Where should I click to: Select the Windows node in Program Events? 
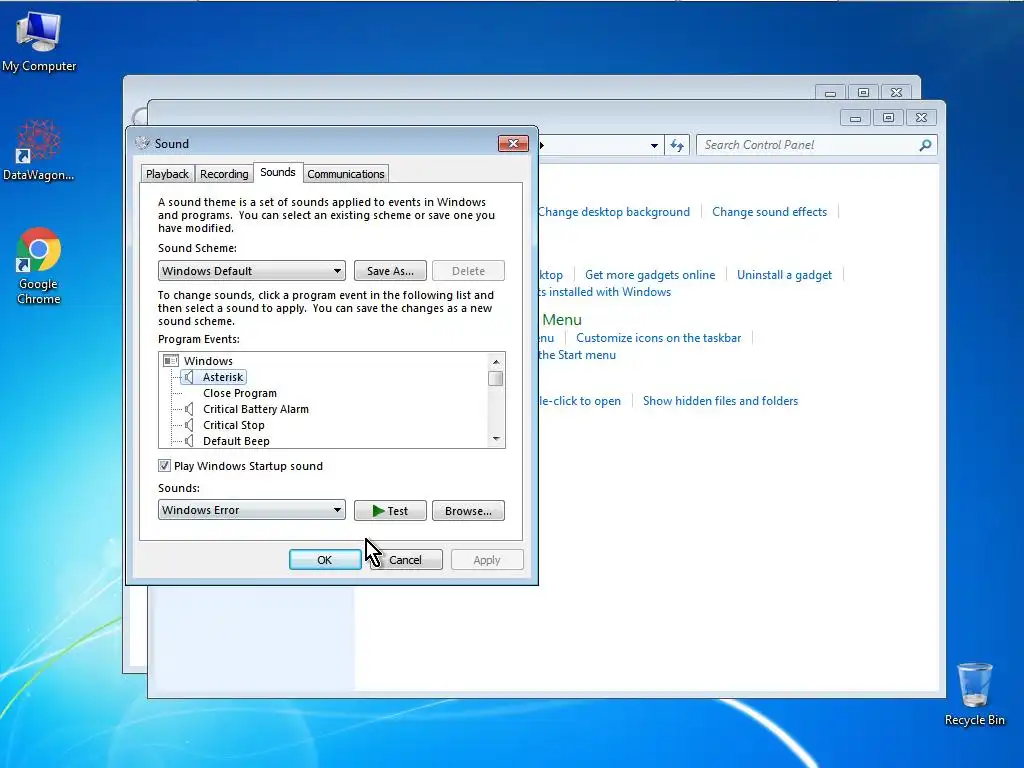coord(208,360)
